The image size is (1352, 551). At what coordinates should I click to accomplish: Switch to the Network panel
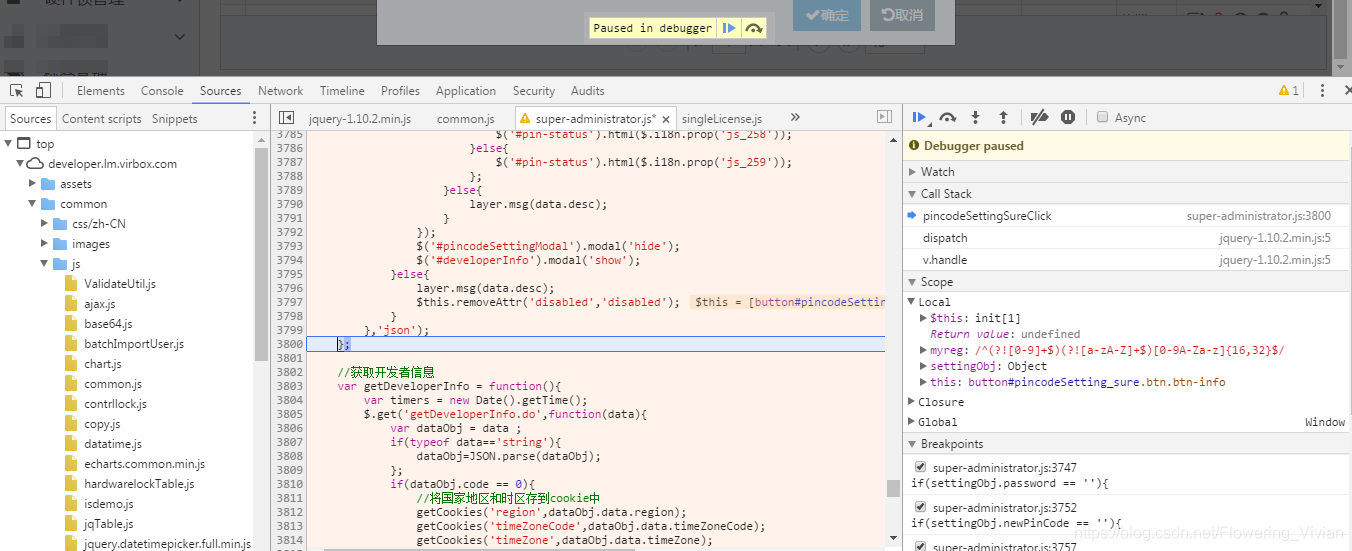281,91
